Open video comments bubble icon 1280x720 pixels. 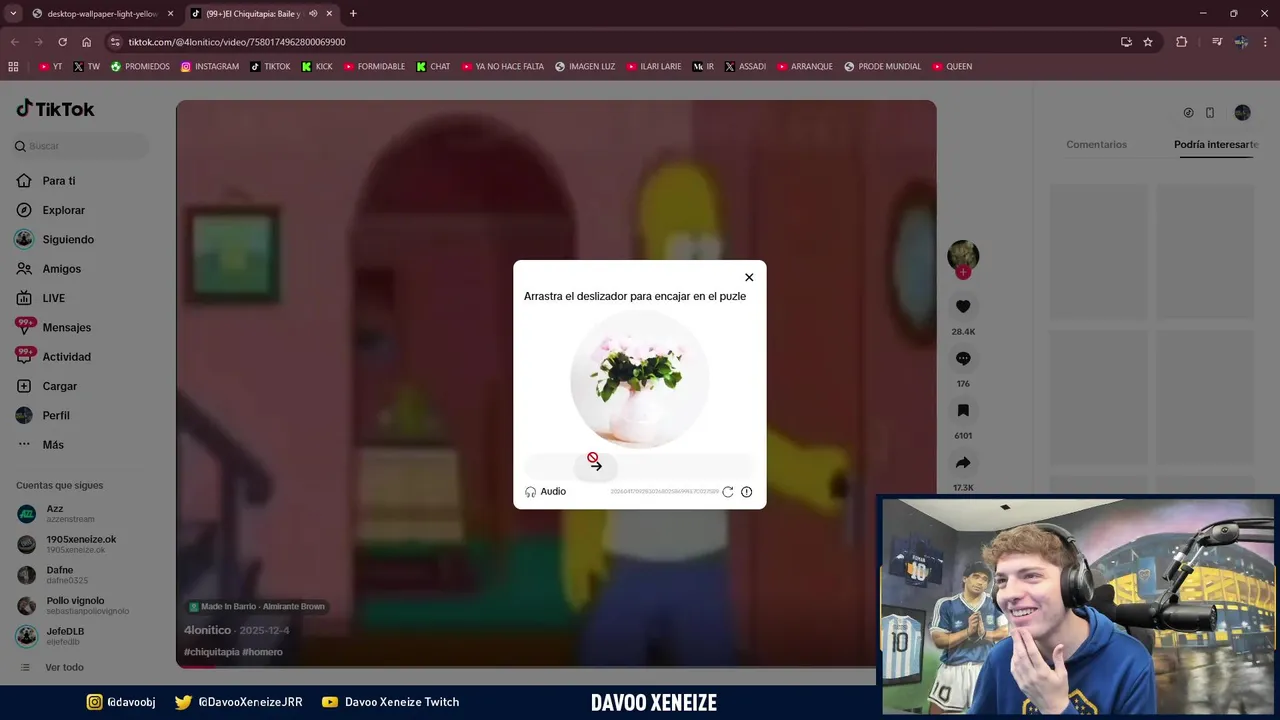[963, 359]
